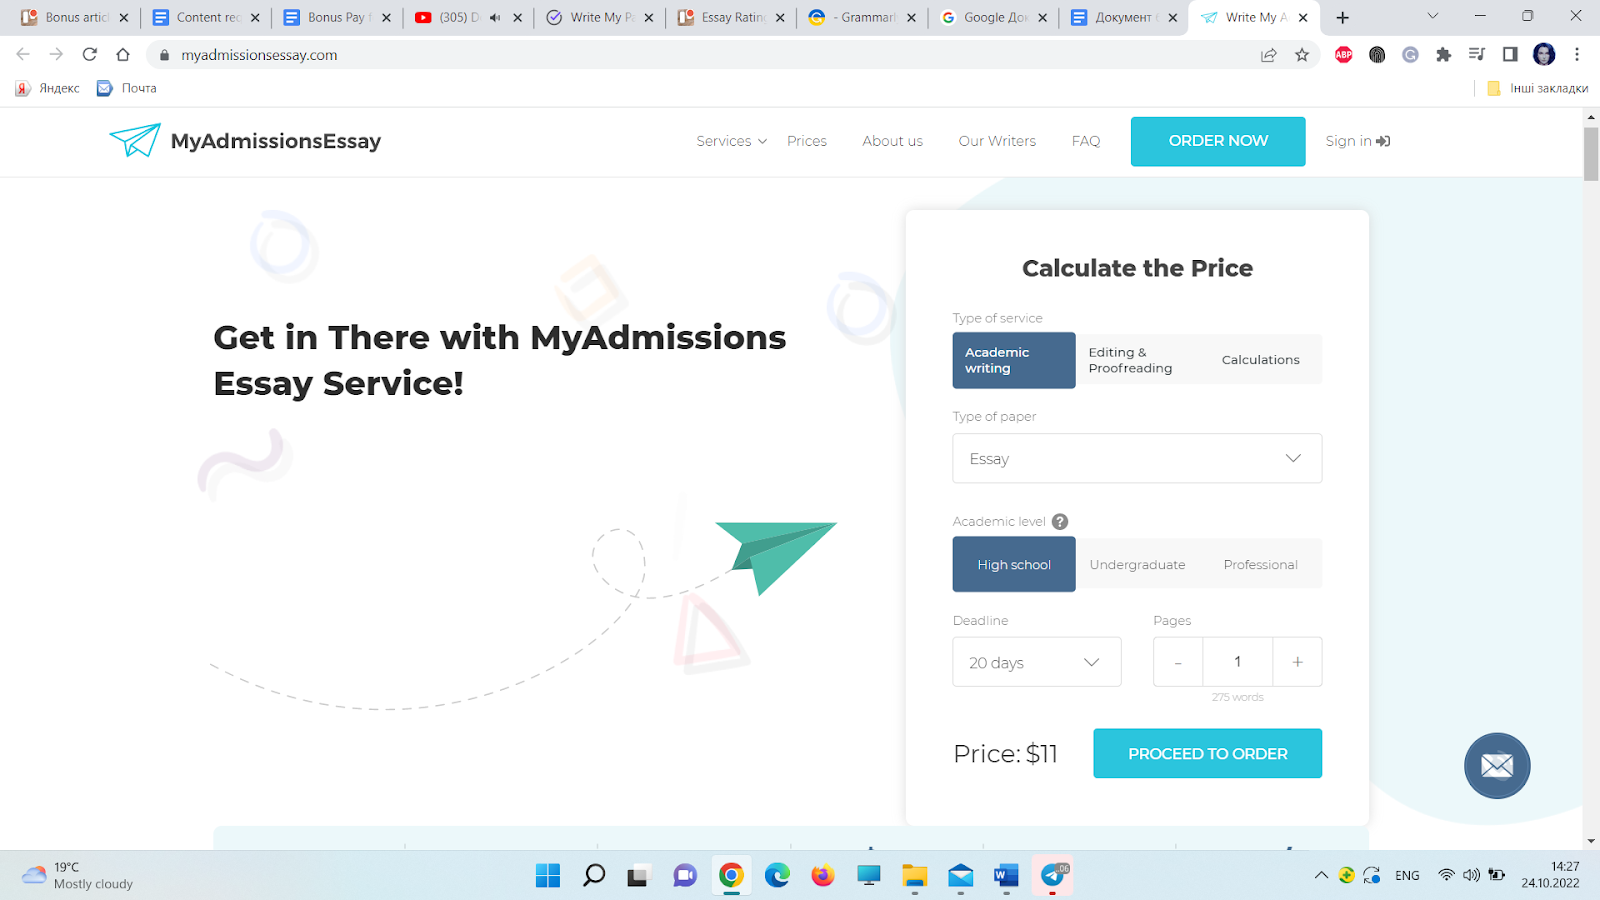Expand the Type of paper Essay dropdown
Viewport: 1600px width, 900px height.
[x=1137, y=458]
